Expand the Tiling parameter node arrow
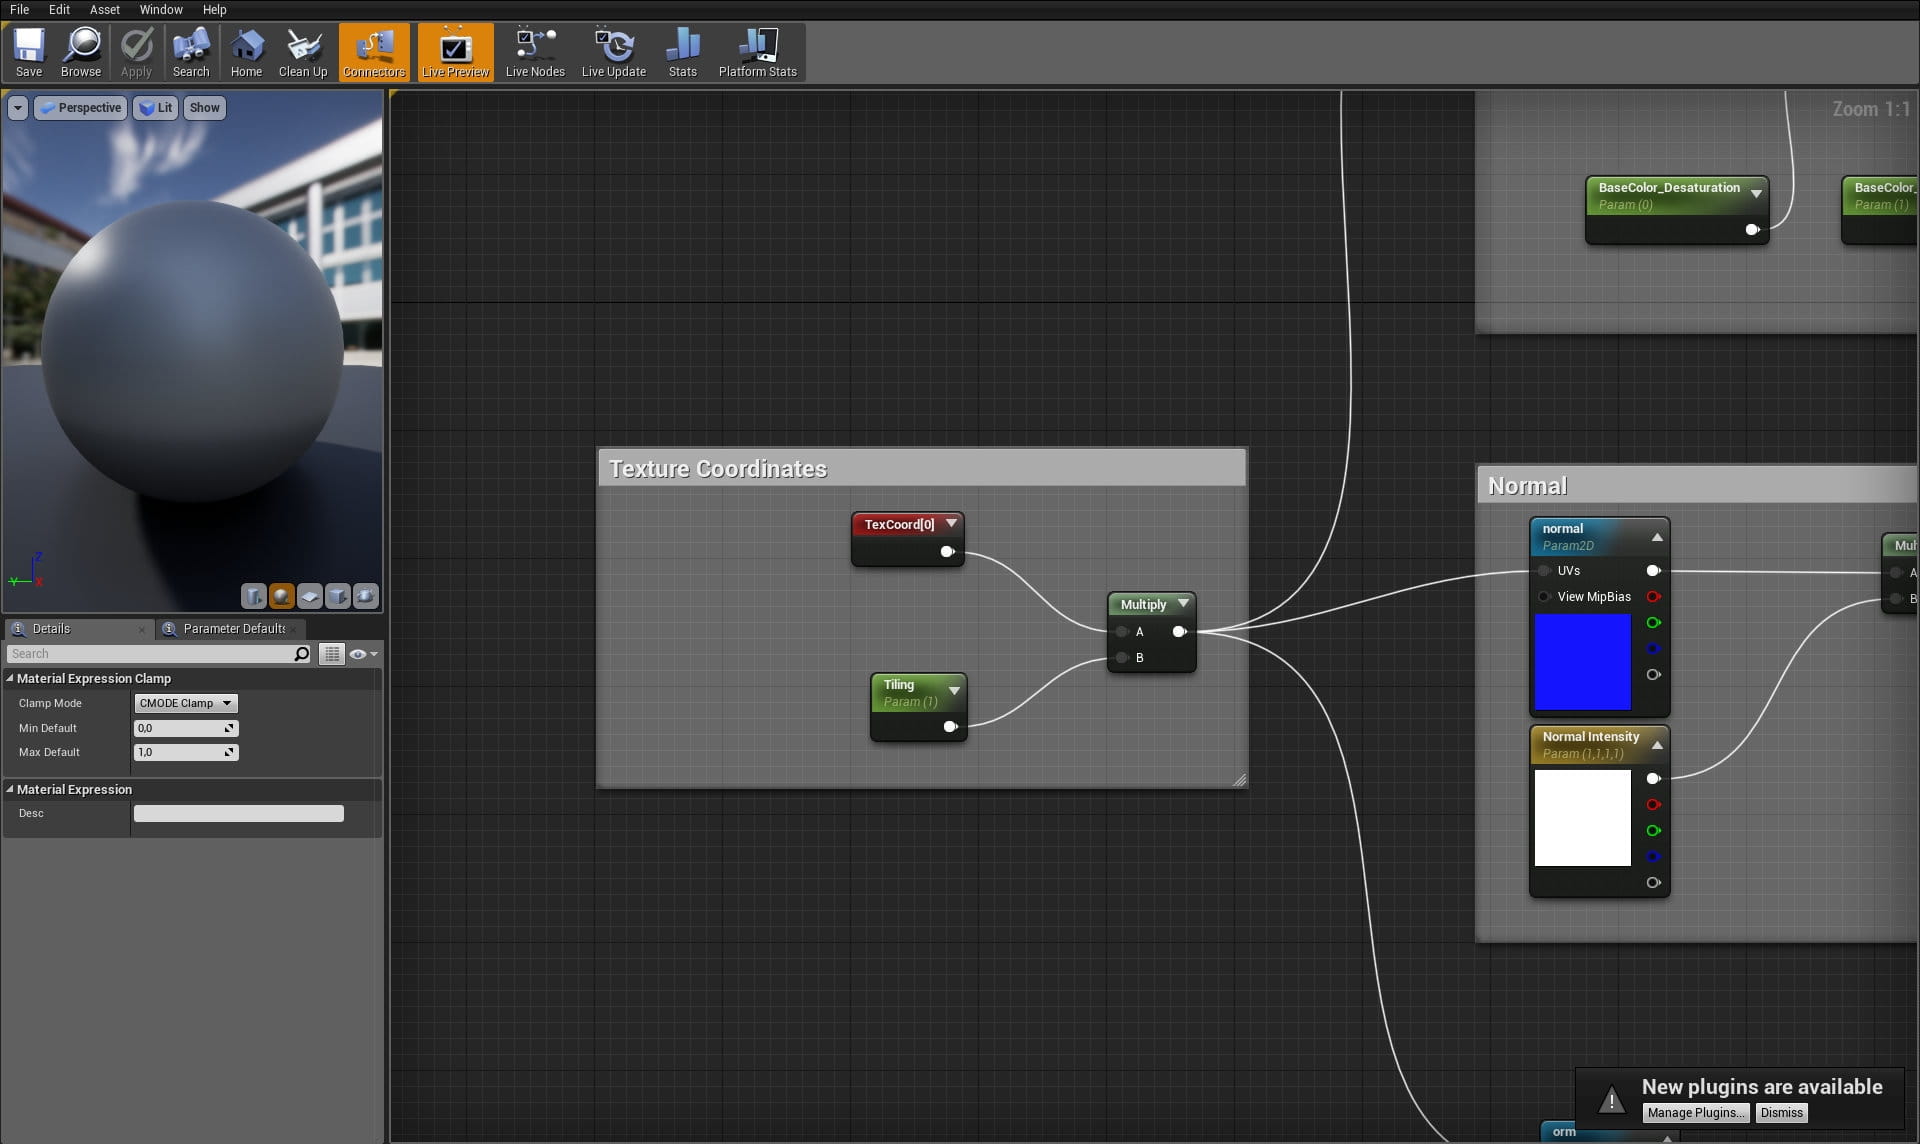The height and width of the screenshot is (1144, 1920). pyautogui.click(x=954, y=690)
